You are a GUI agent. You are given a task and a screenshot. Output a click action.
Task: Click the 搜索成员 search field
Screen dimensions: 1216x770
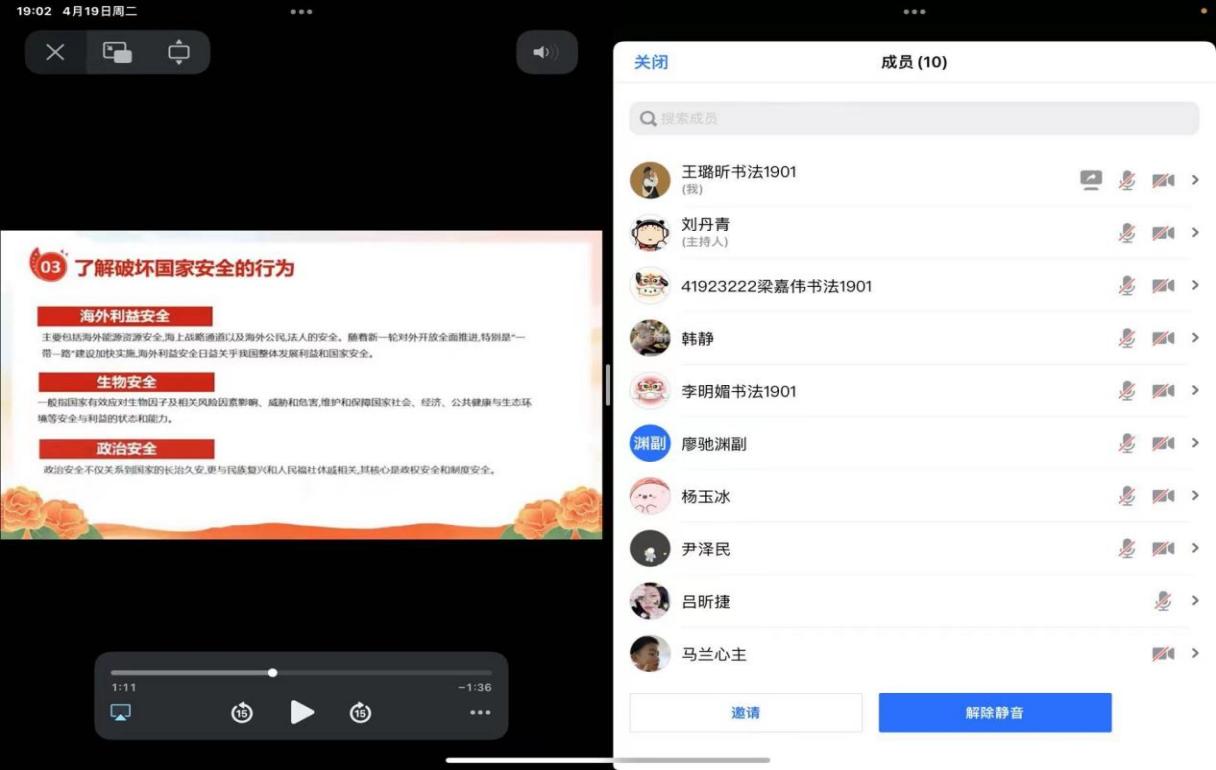coord(914,118)
